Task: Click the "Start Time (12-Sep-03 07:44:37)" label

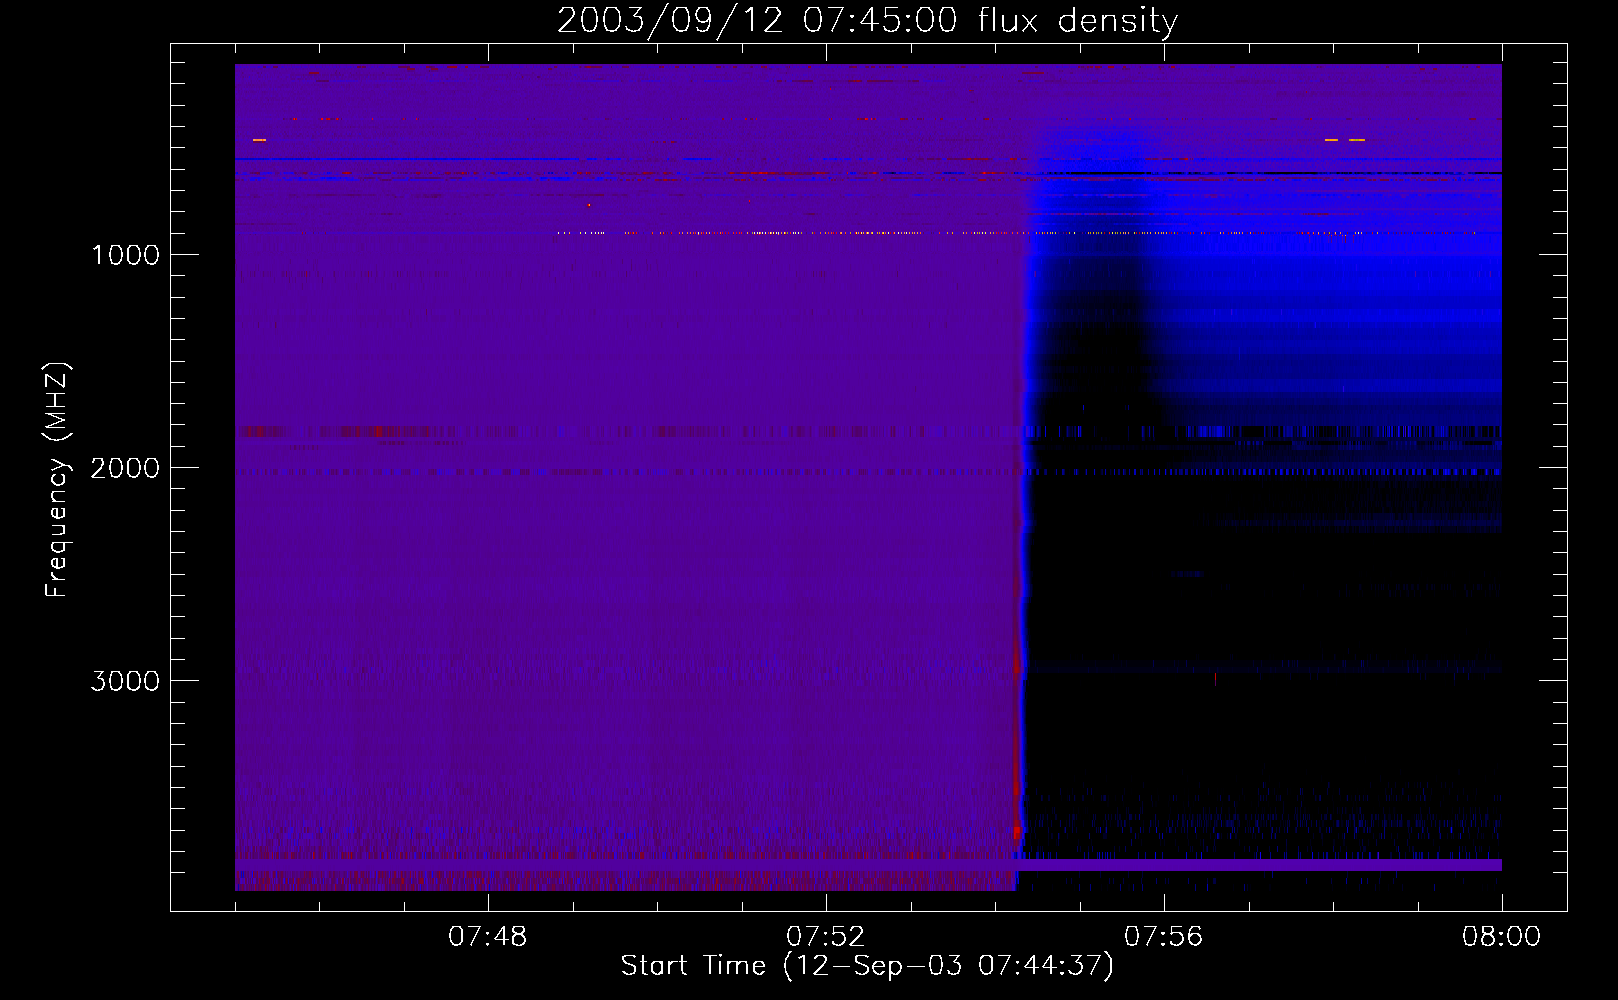Action: pyautogui.click(x=867, y=966)
